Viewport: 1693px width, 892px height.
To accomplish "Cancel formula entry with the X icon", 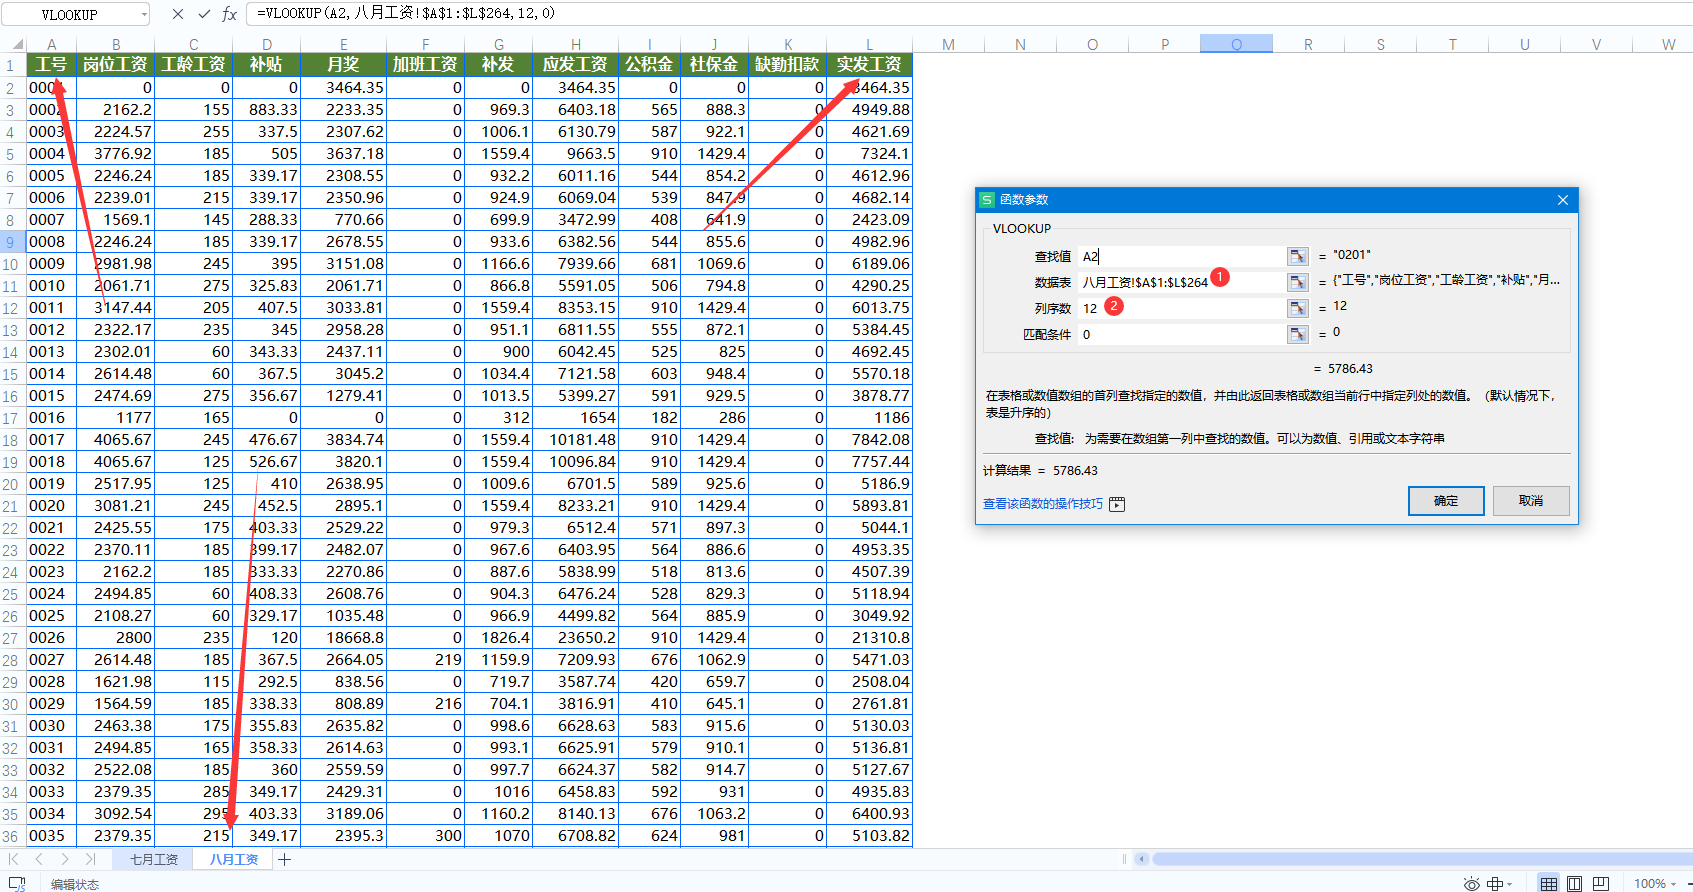I will [178, 14].
